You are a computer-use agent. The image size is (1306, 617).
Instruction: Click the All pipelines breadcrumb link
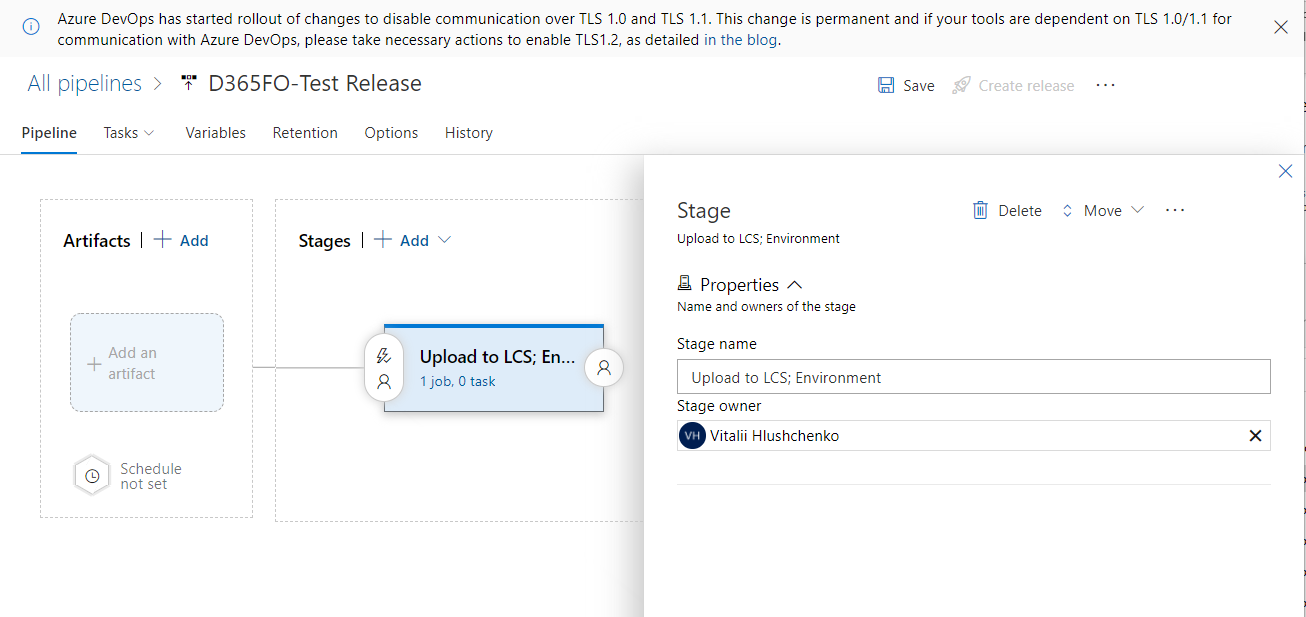pyautogui.click(x=84, y=84)
